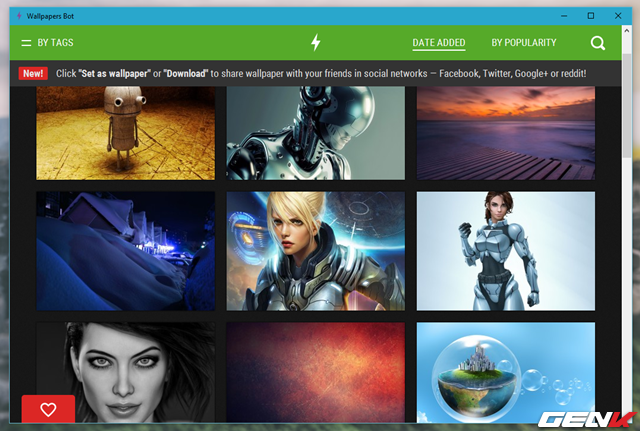Open the BY TAGS menu

(x=56, y=43)
